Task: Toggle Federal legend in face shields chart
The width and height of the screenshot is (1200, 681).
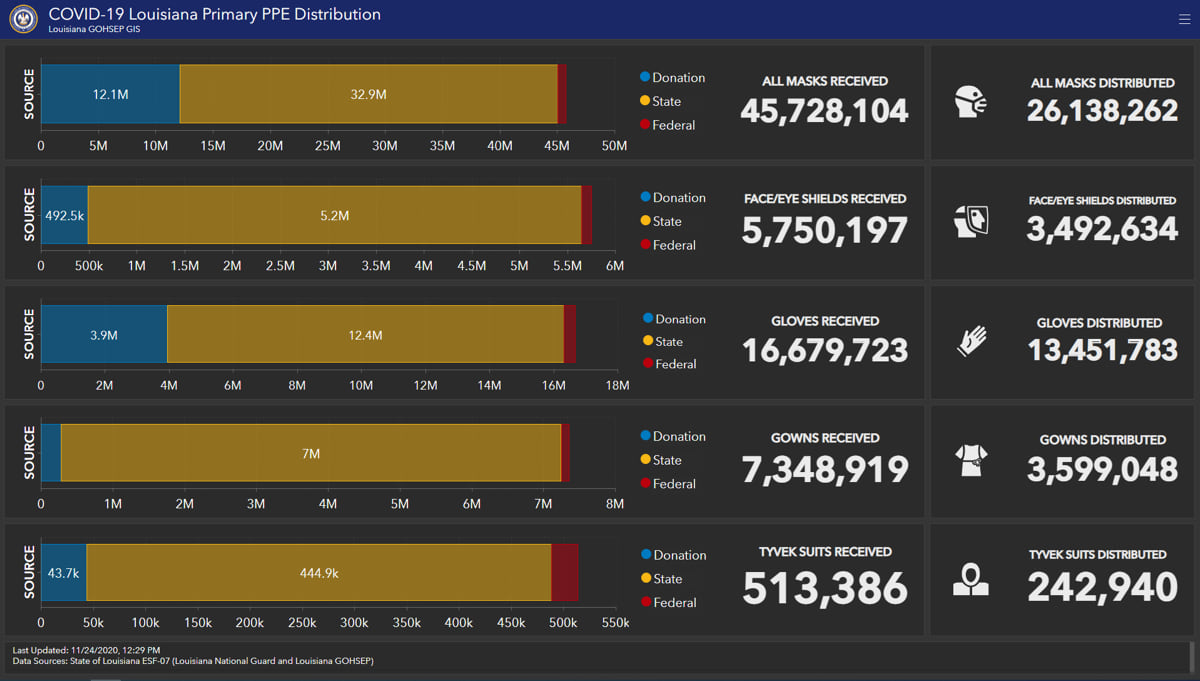Action: pos(668,245)
